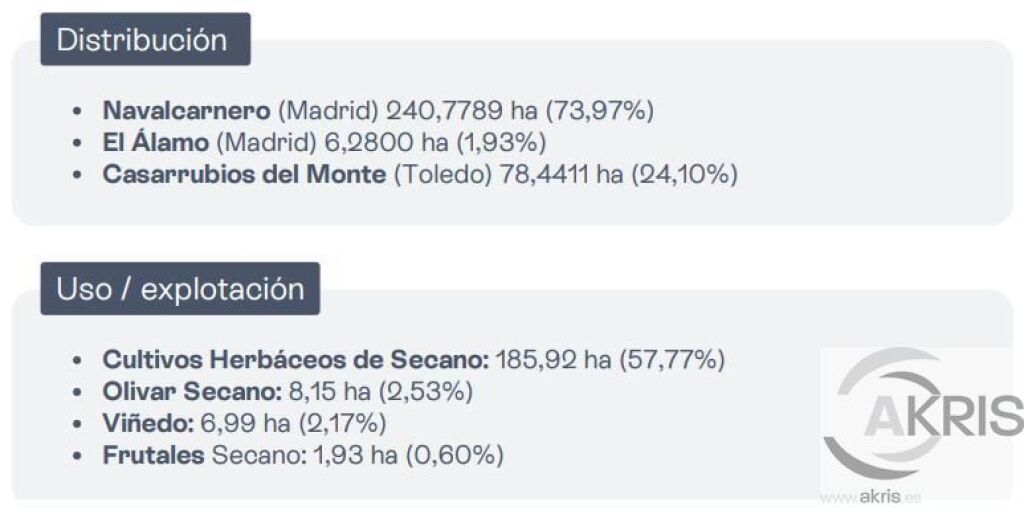This screenshot has height=514, width=1024.
Task: Click the 73,97% percentage
Action: click(600, 110)
